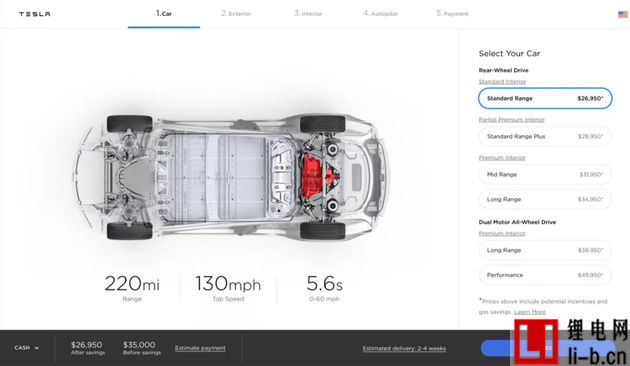630x366 pixels.
Task: Select the Standard Range option
Action: click(x=545, y=98)
